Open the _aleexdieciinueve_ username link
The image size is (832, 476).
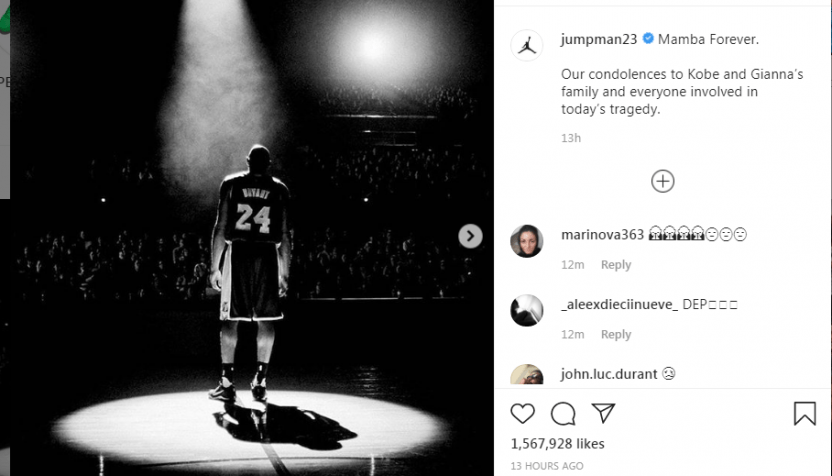[620, 304]
